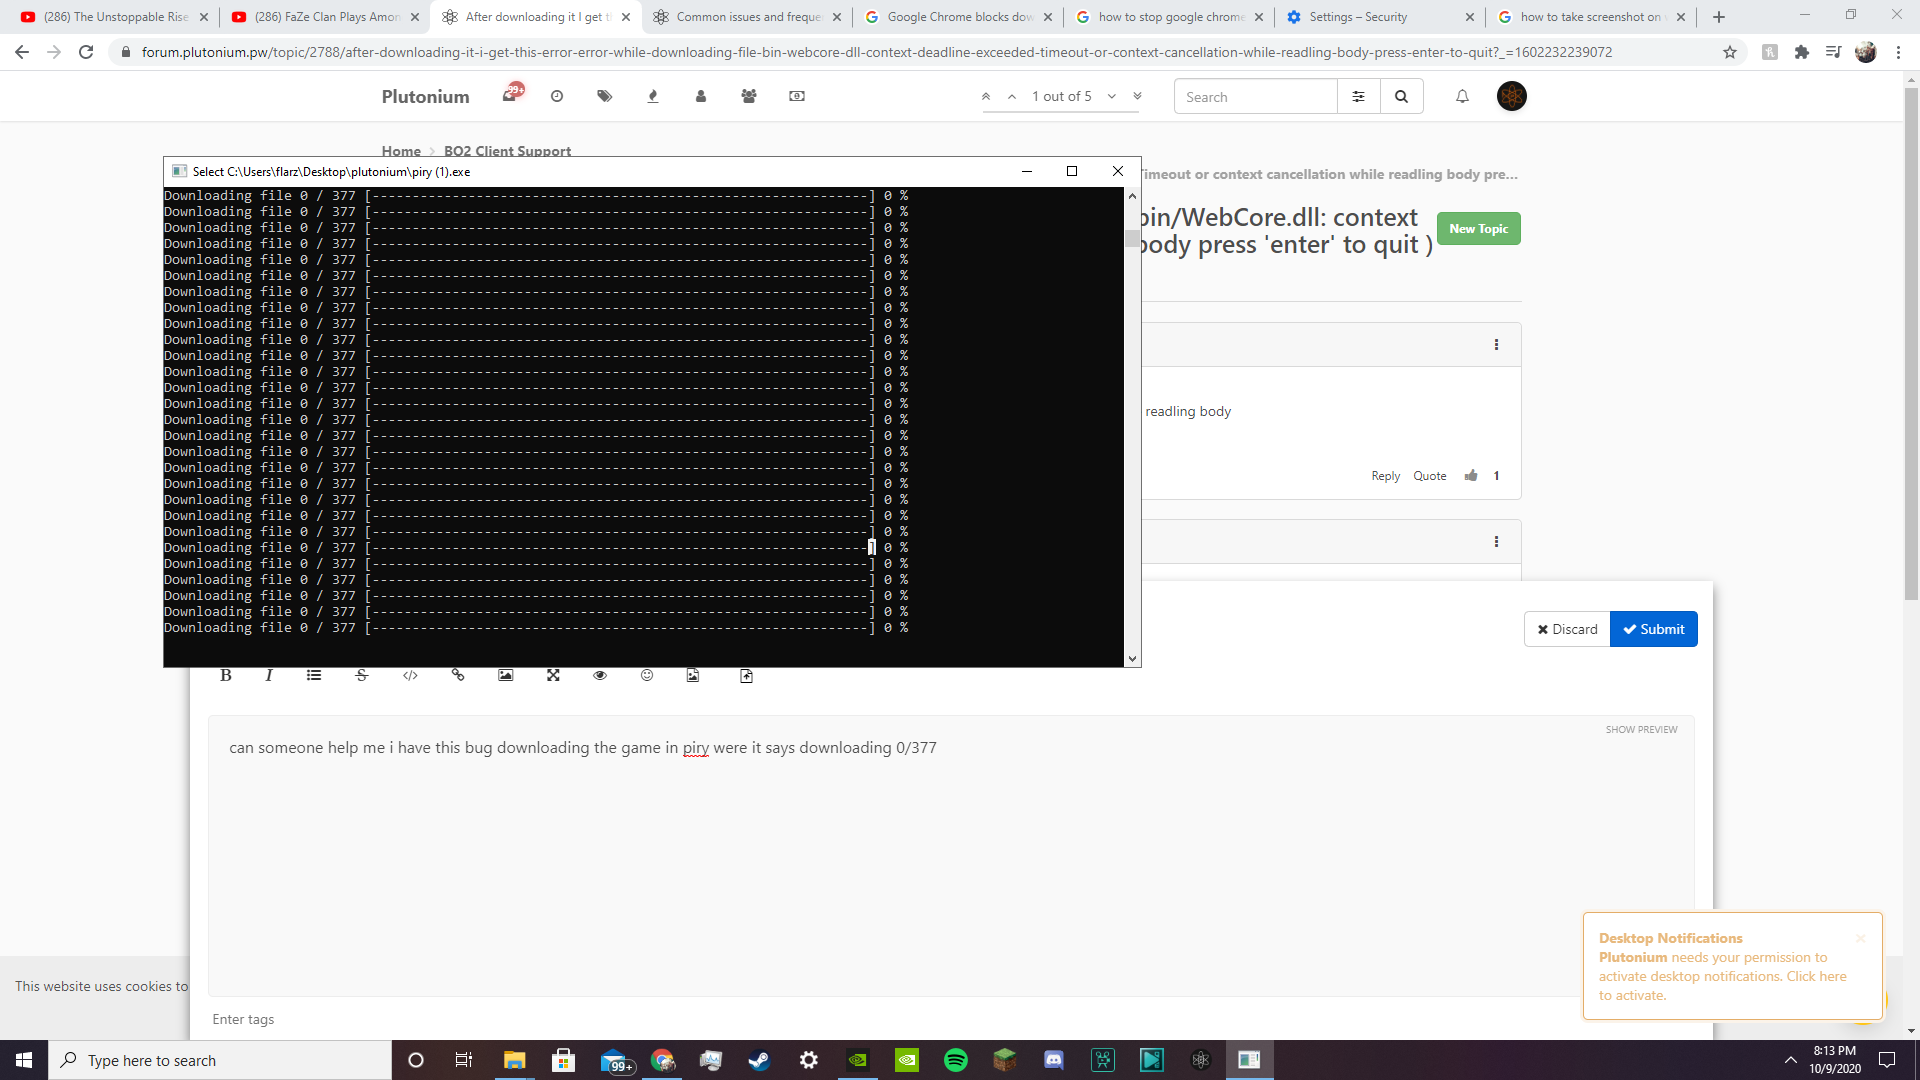Screen dimensions: 1920x1080
Task: Insert picture in composer toolbar
Action: click(506, 676)
